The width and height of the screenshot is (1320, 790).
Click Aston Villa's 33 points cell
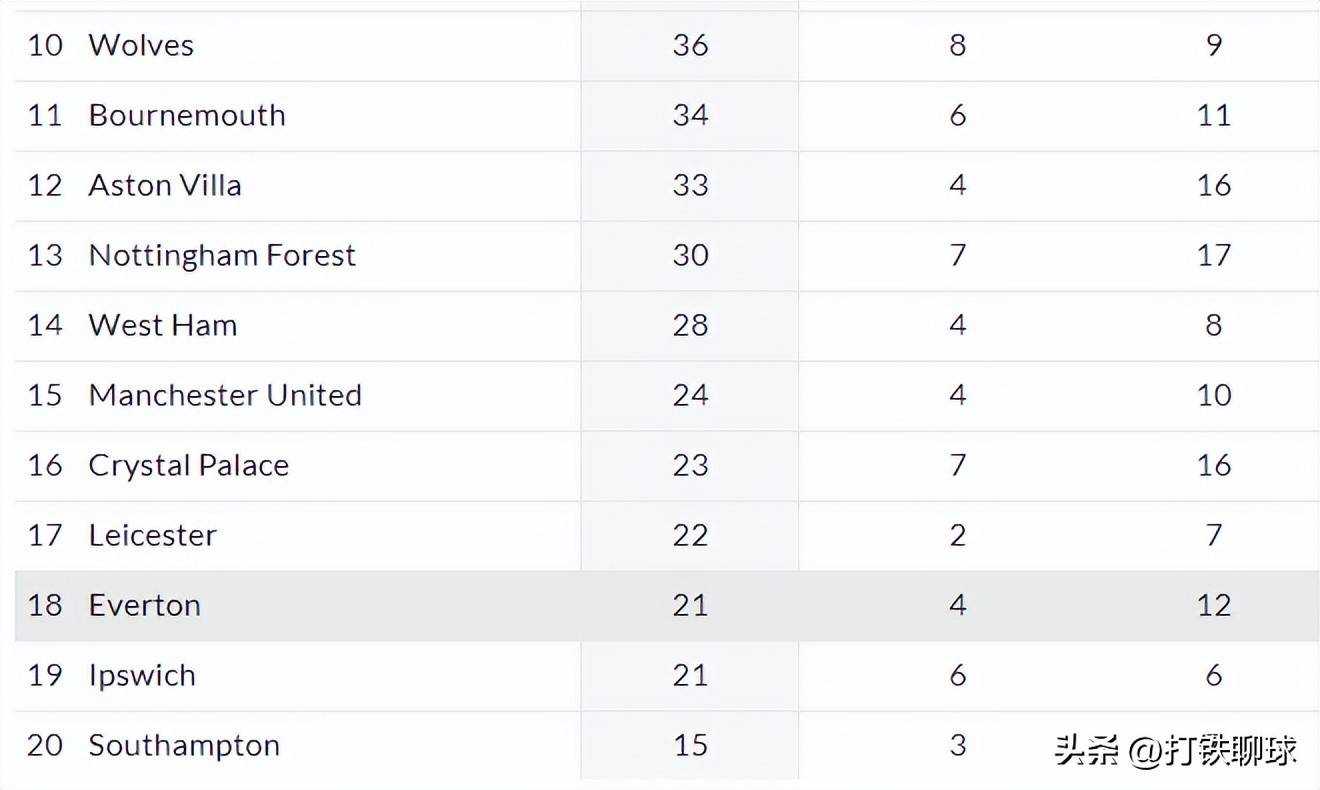[x=690, y=185]
